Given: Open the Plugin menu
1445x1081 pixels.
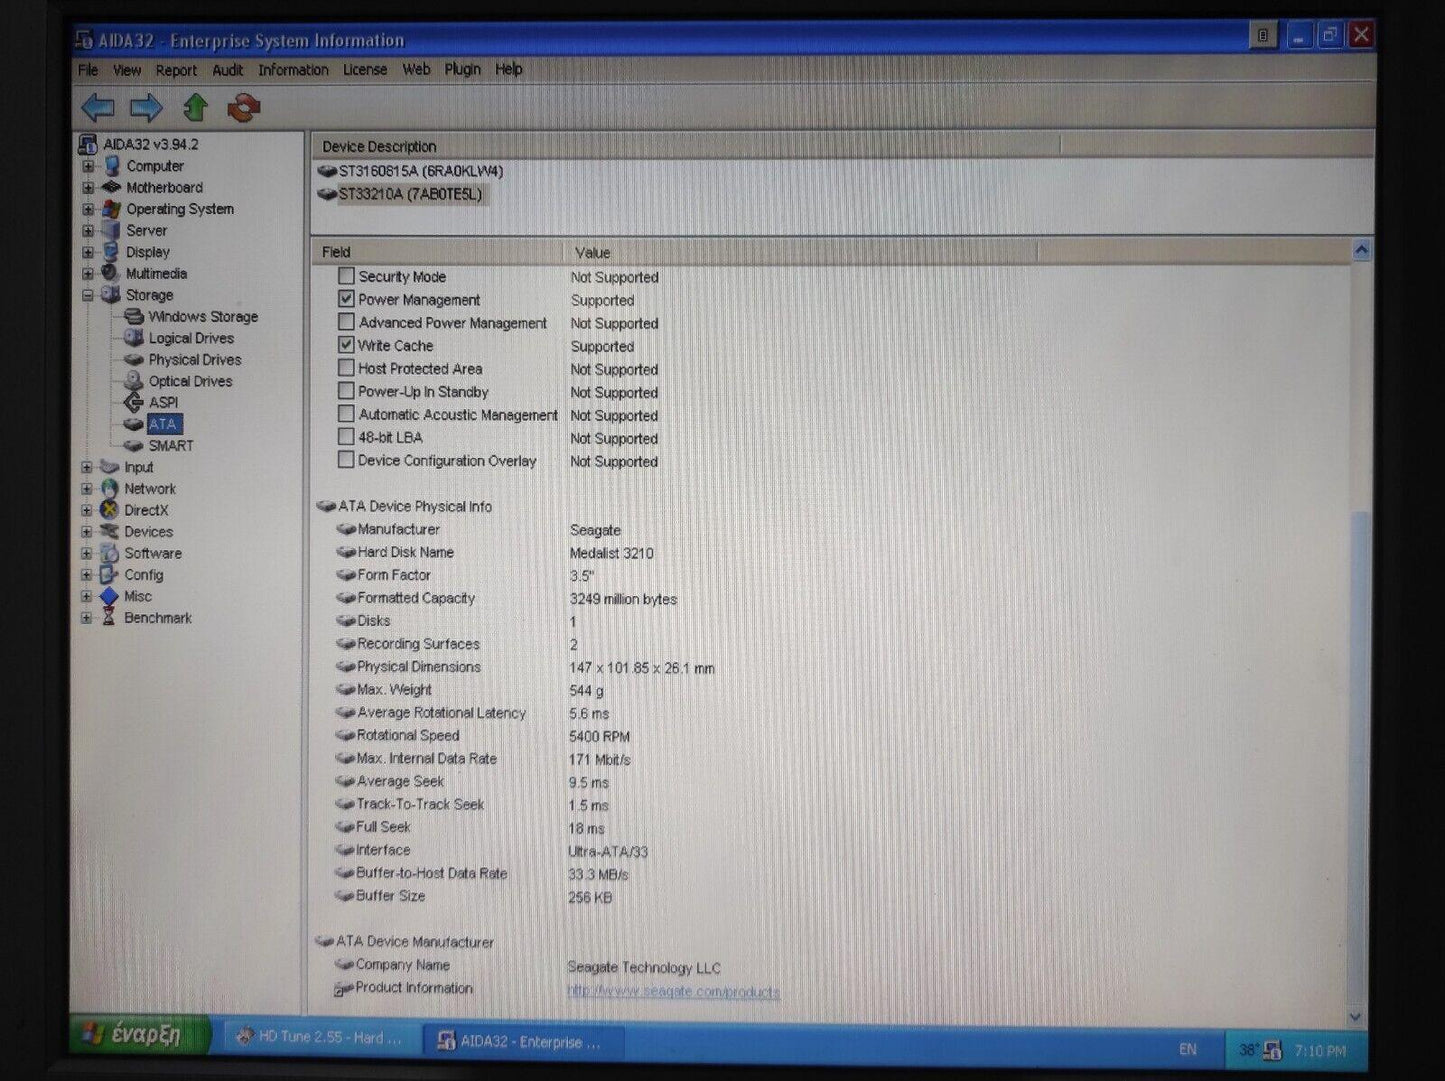Looking at the screenshot, I should (462, 69).
